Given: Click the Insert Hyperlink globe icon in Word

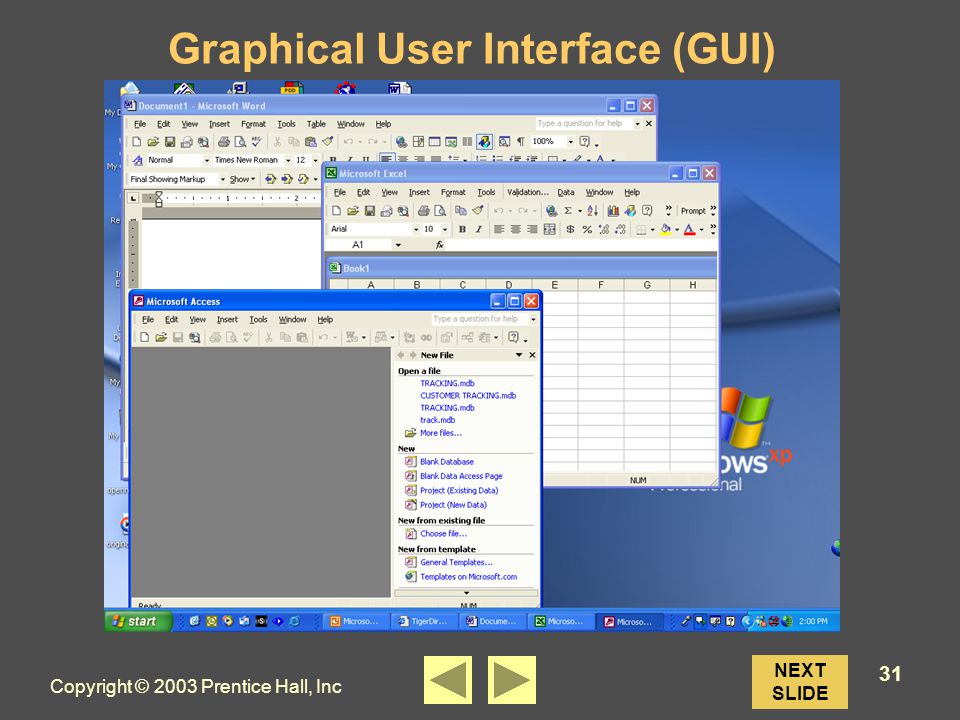Looking at the screenshot, I should 401,141.
